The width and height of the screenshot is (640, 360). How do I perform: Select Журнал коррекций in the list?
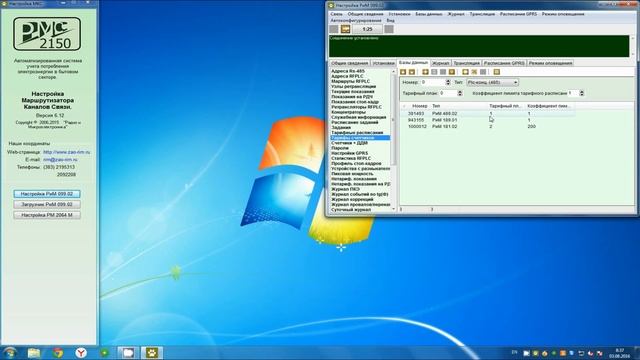352,200
